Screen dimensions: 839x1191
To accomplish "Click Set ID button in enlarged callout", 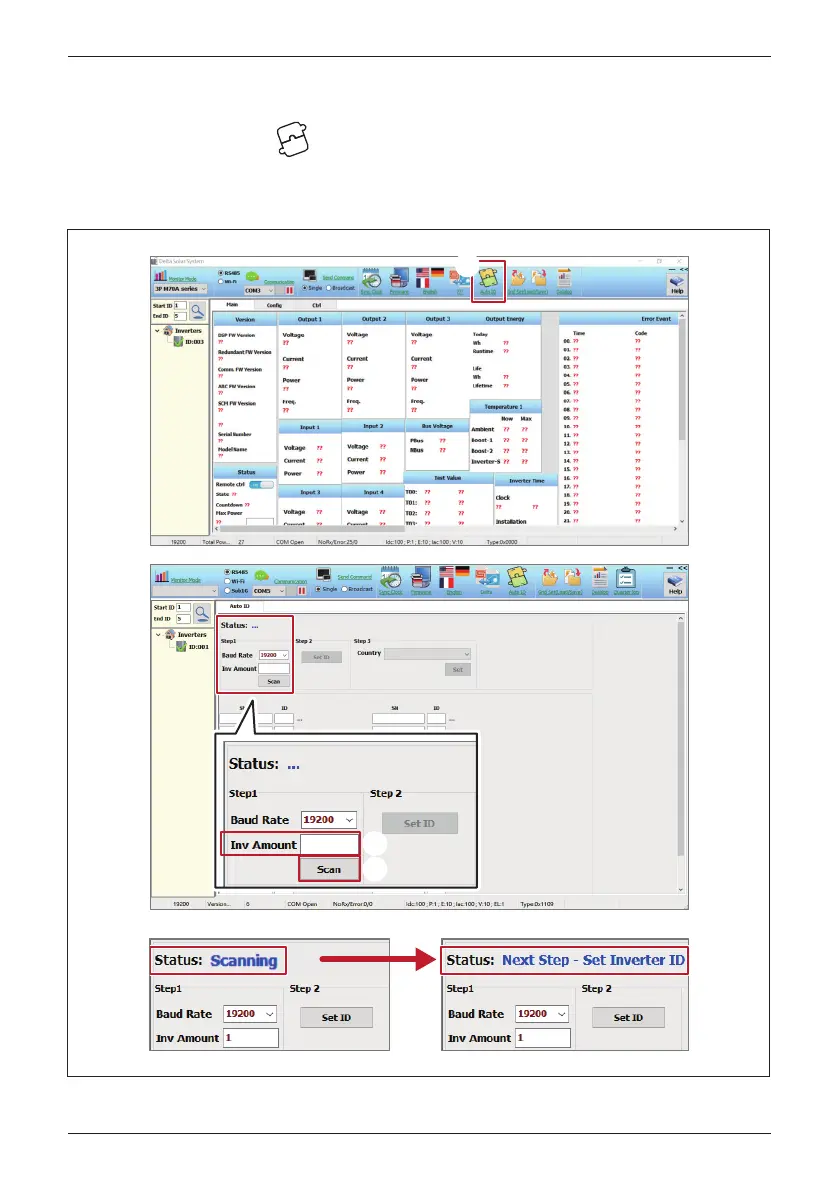I will [x=420, y=823].
